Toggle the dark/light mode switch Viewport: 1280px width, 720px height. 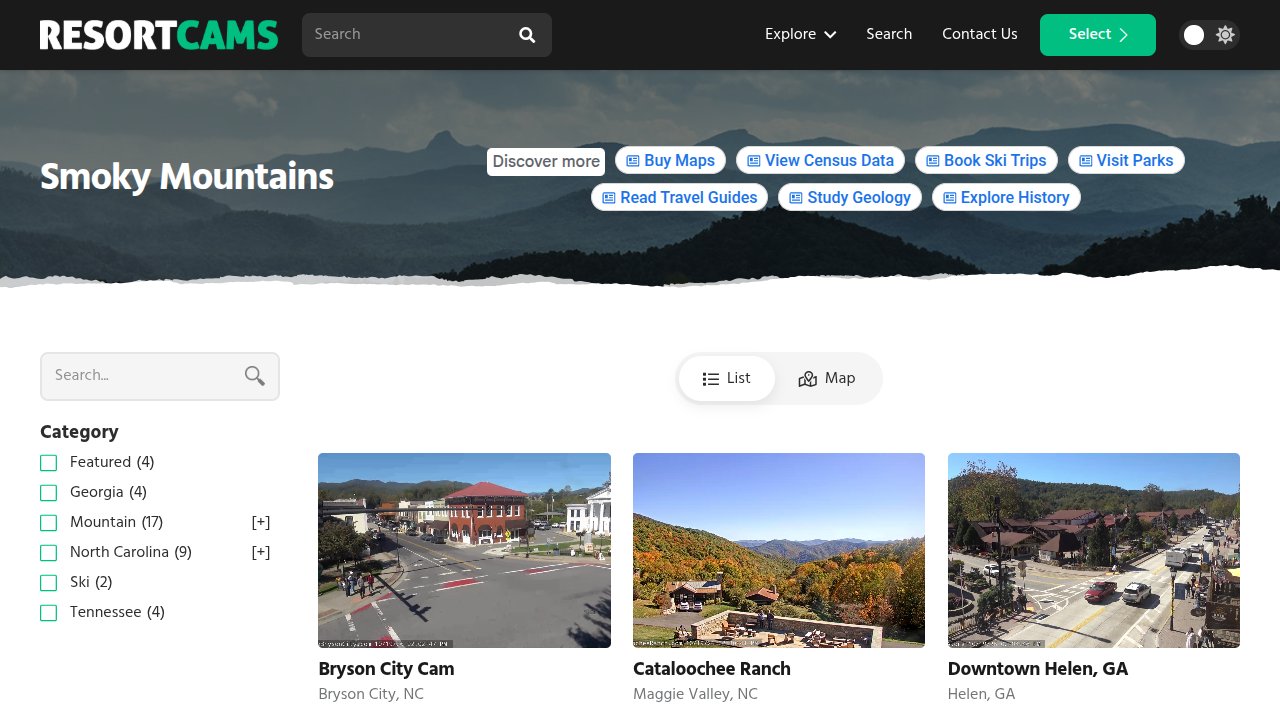1209,35
